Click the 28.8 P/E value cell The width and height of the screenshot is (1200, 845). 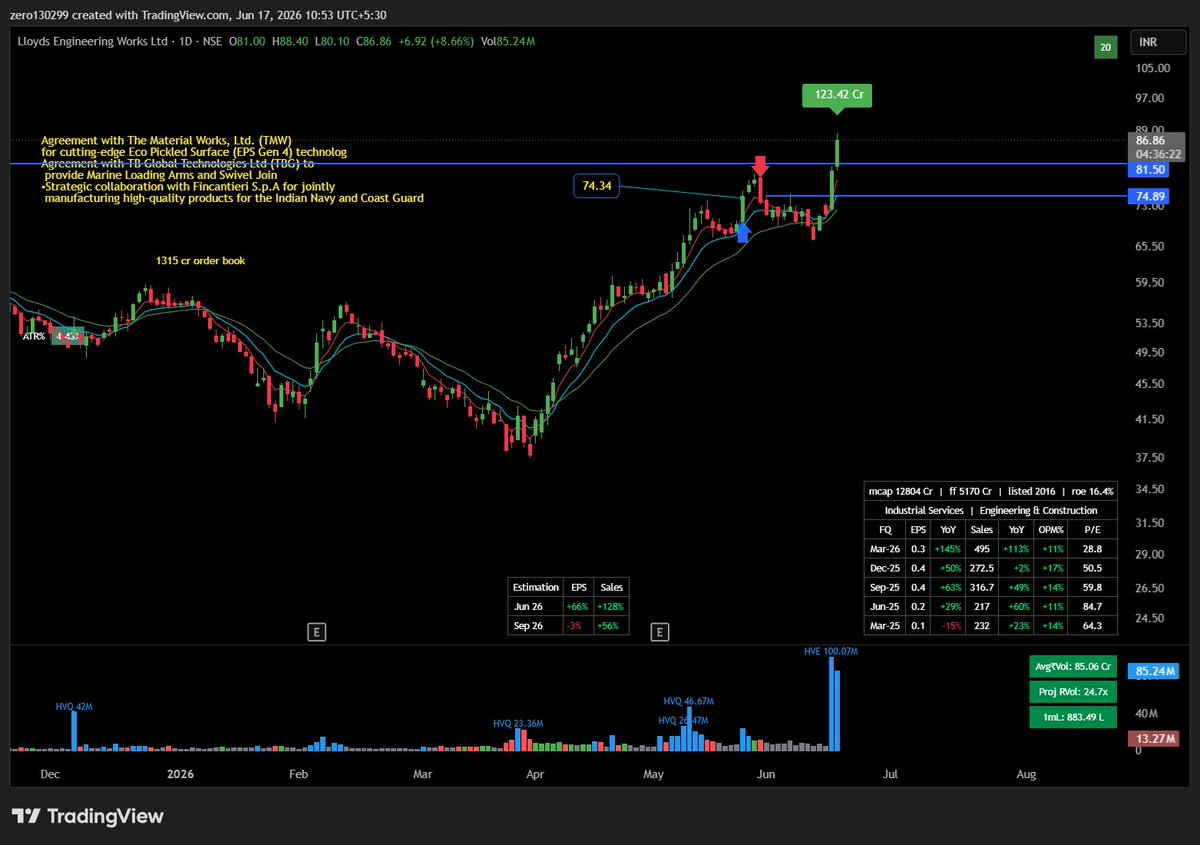pyautogui.click(x=1092, y=549)
